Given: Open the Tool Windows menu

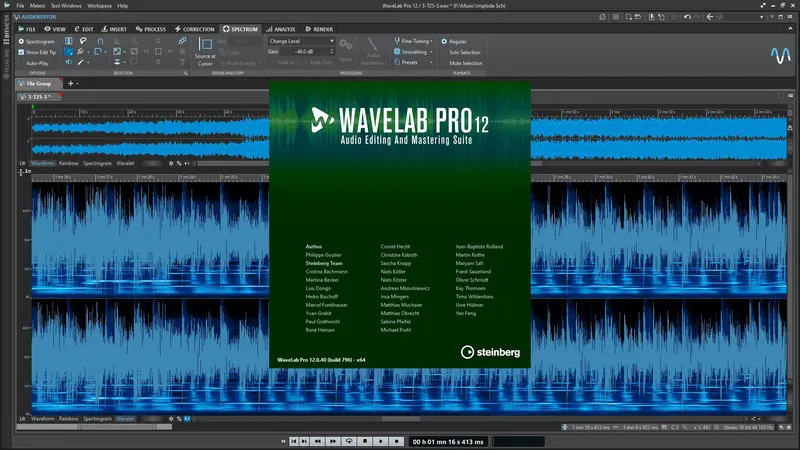Looking at the screenshot, I should point(66,6).
